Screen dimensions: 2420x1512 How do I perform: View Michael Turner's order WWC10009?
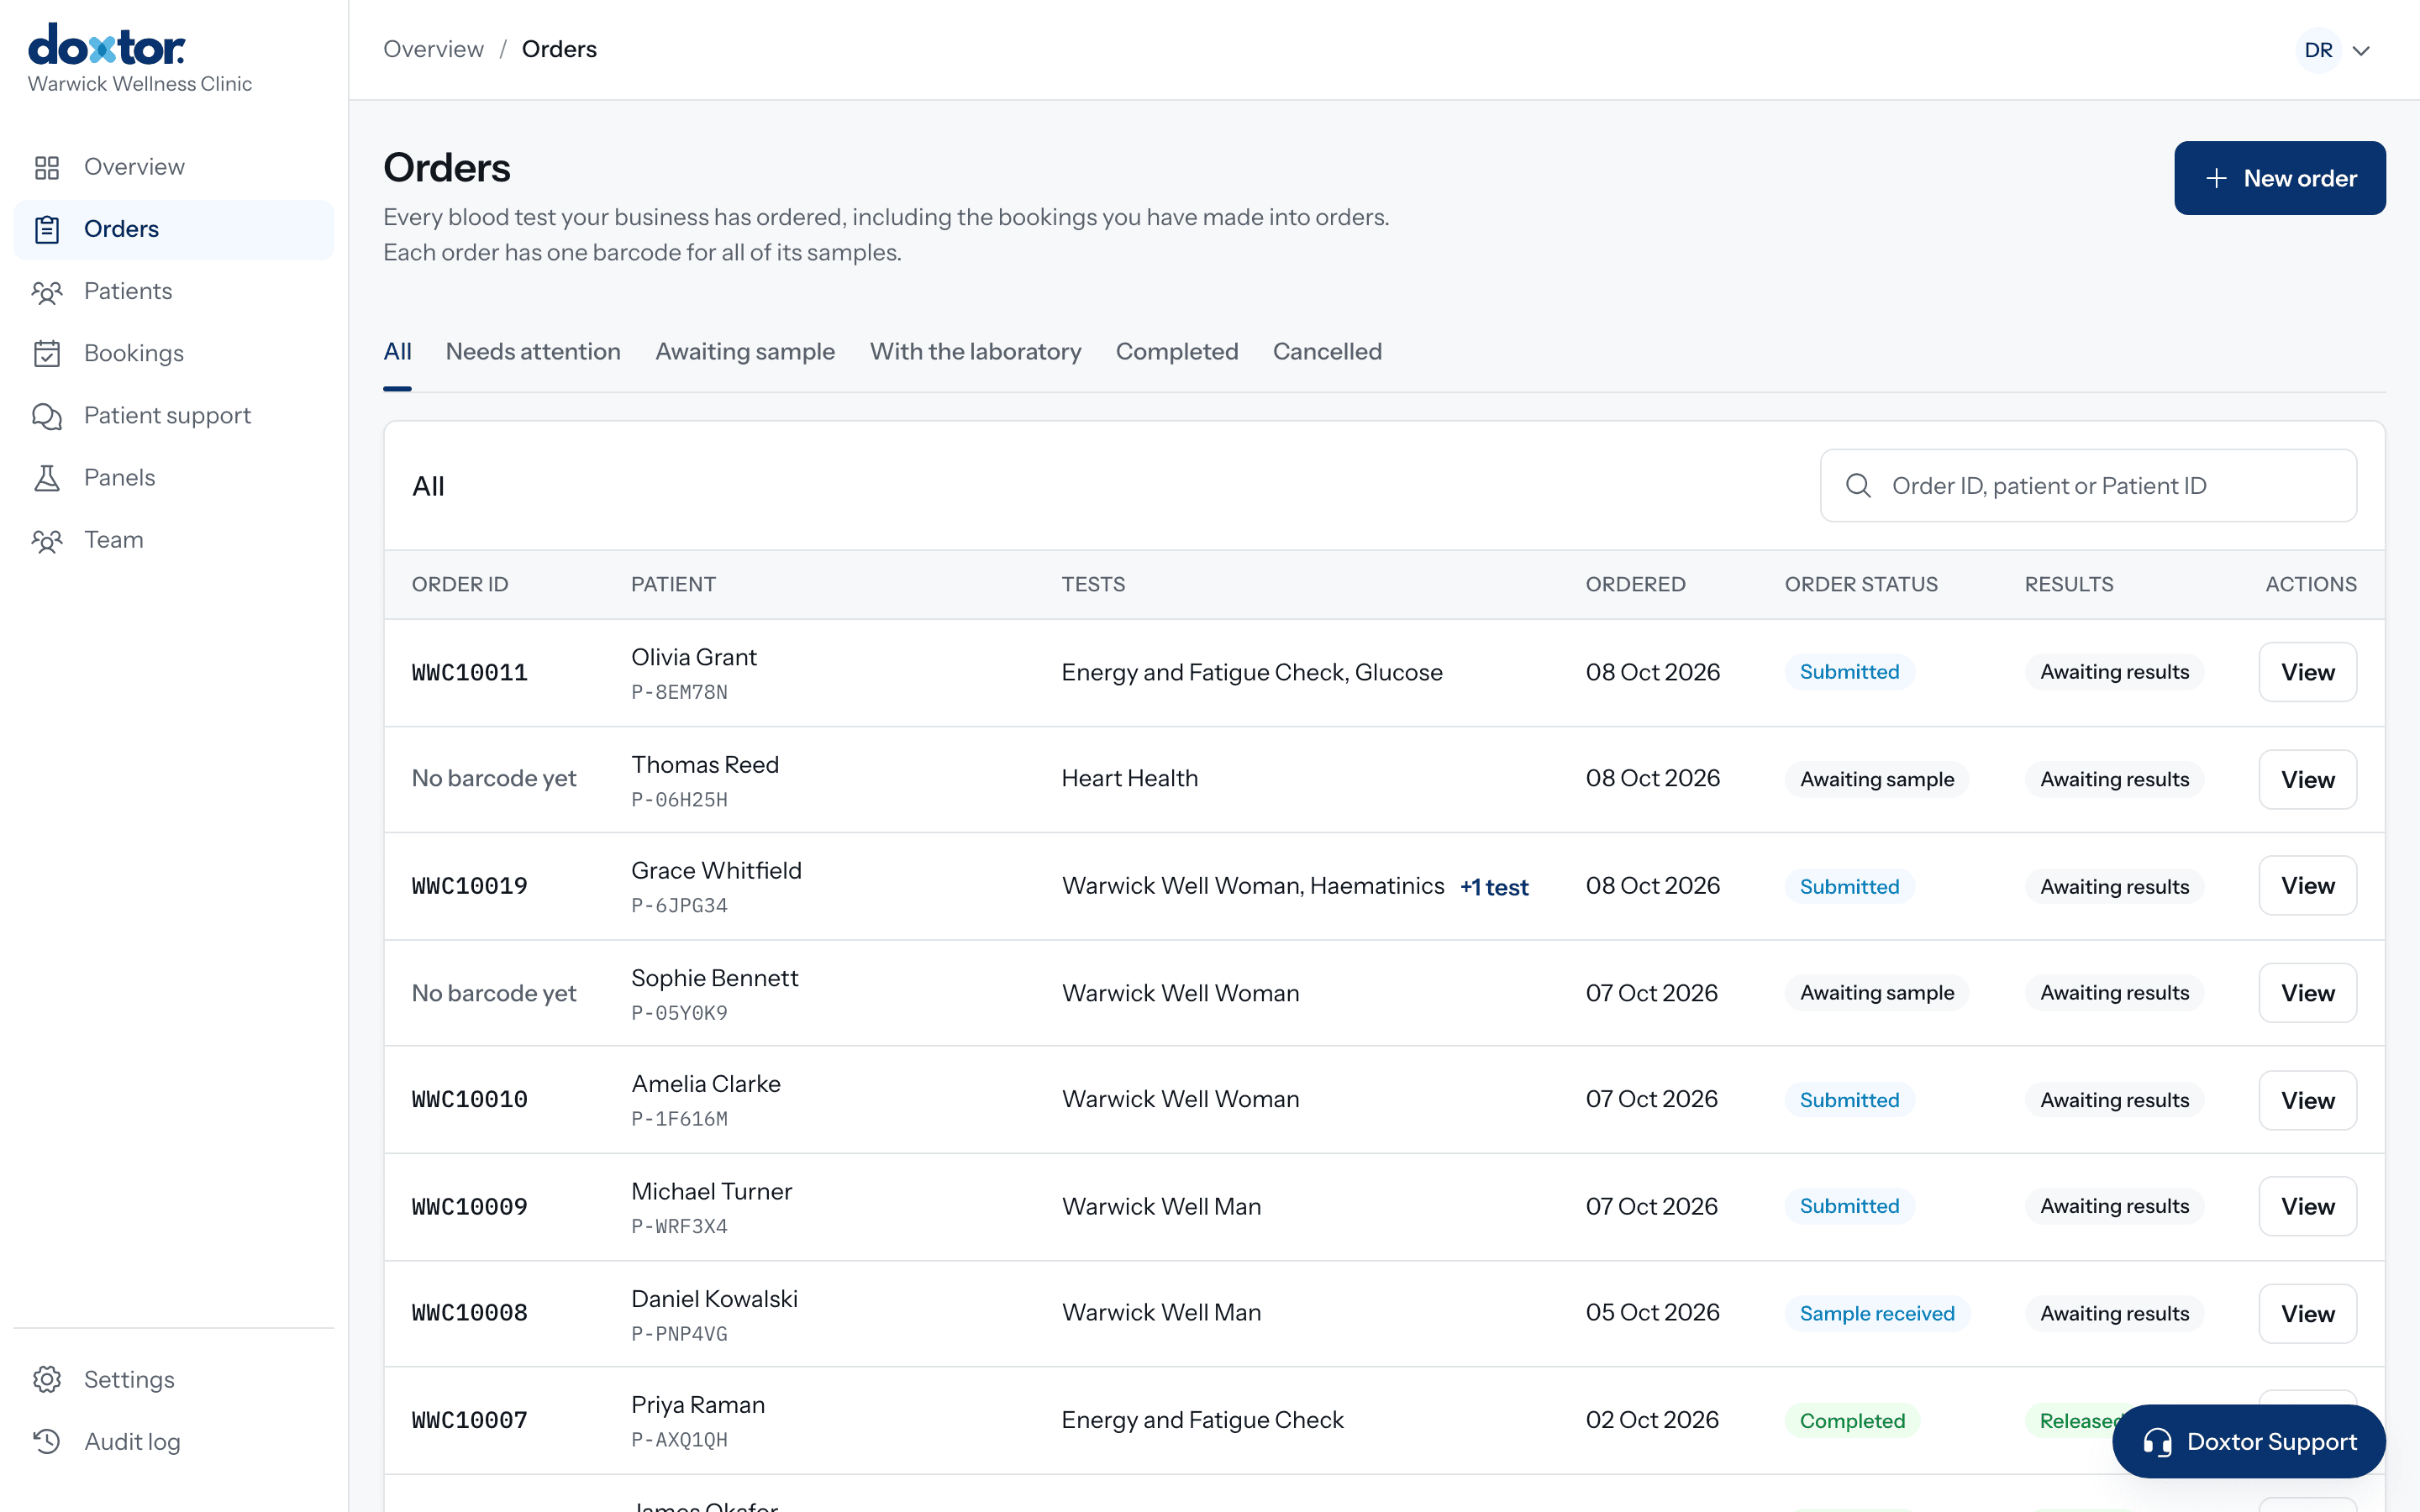tap(2307, 1206)
